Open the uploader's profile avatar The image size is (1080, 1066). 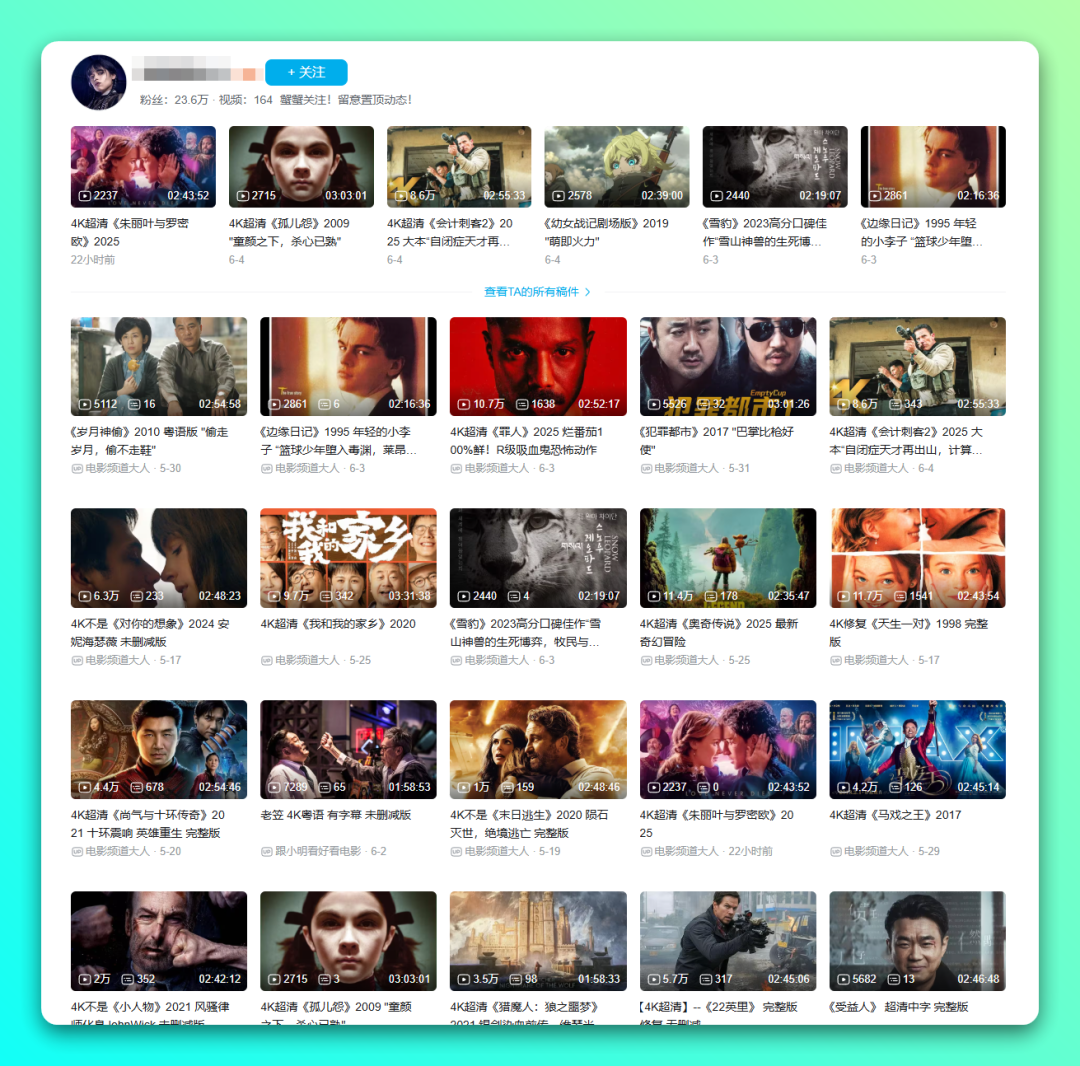click(98, 82)
